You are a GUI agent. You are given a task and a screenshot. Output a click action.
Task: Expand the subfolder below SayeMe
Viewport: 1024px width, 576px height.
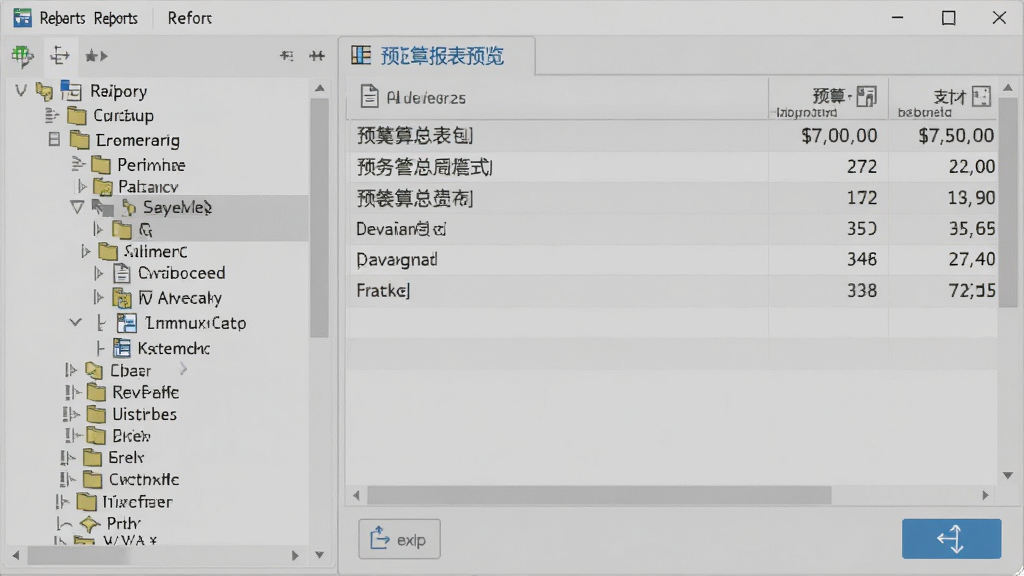pyautogui.click(x=98, y=229)
